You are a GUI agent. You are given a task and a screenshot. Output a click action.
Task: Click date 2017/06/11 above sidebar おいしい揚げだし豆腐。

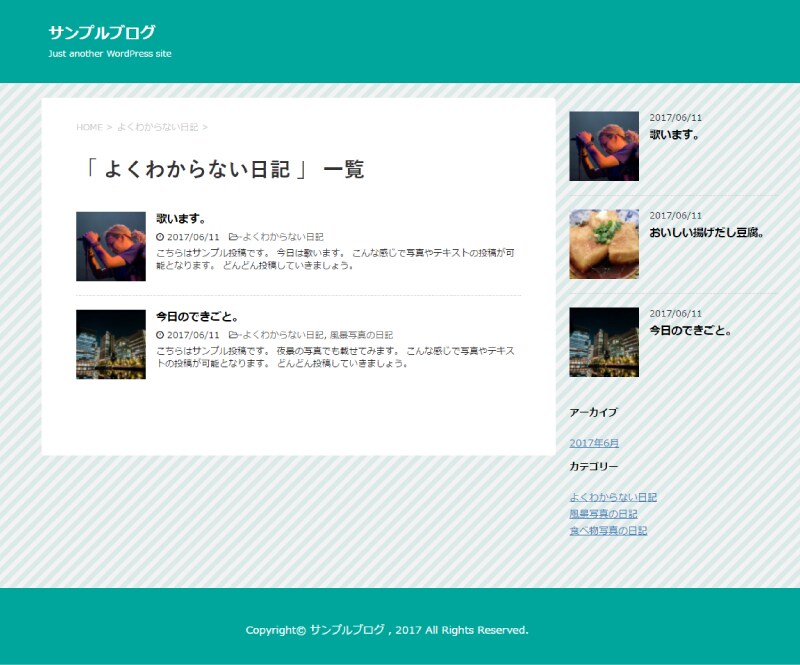(x=676, y=215)
